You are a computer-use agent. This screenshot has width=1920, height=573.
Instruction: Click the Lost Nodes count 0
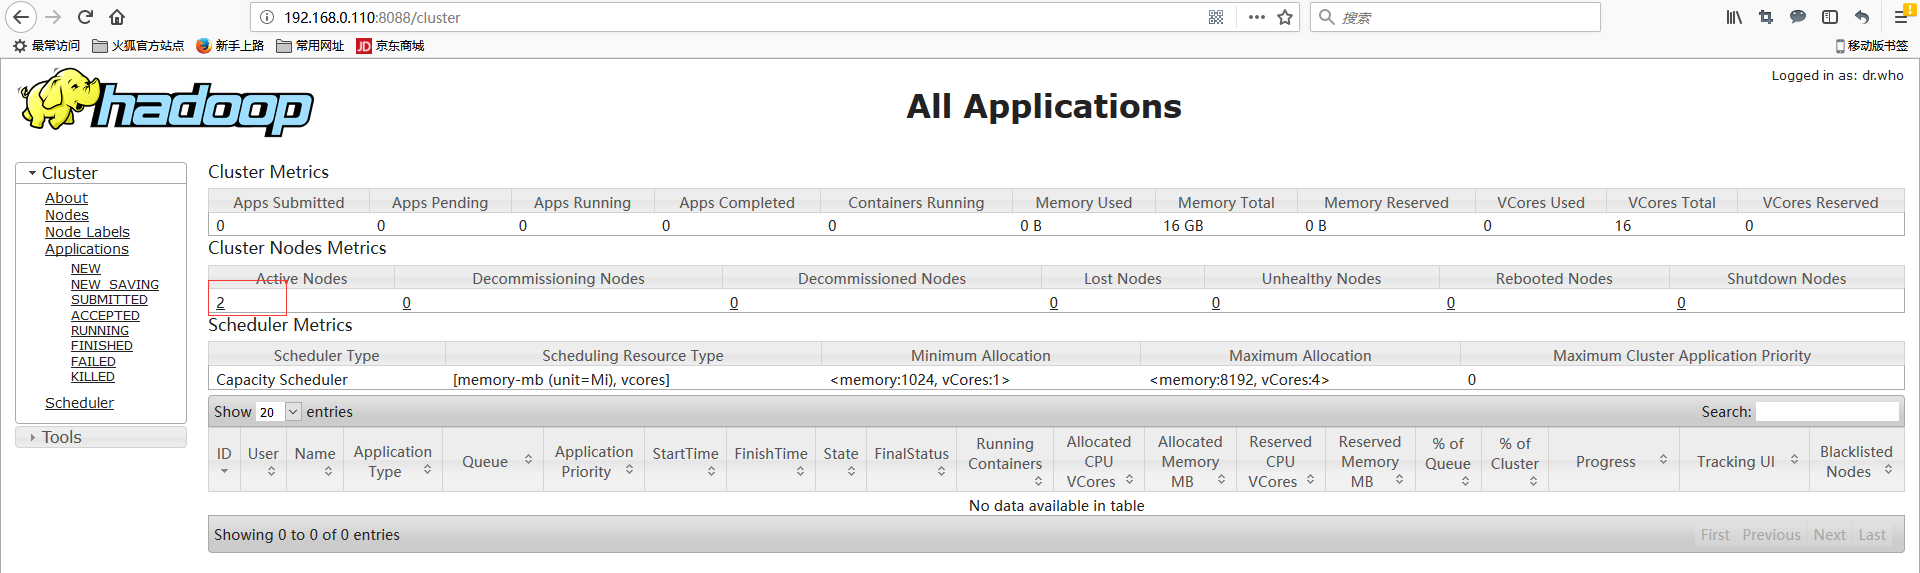click(1054, 303)
